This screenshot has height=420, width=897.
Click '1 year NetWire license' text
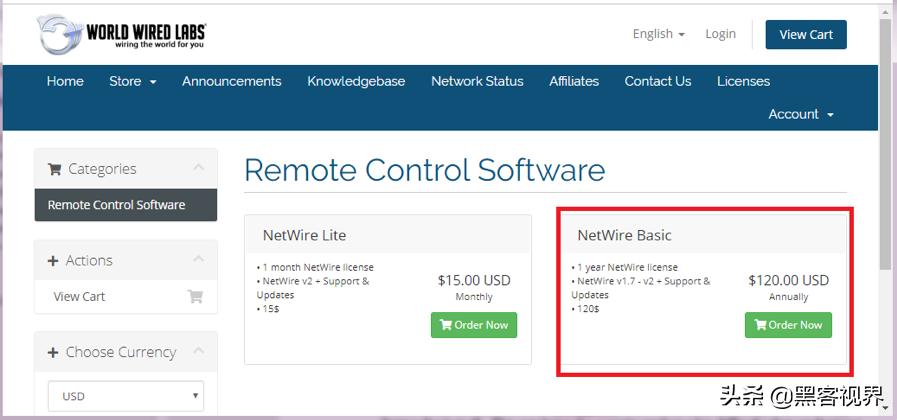coord(628,267)
